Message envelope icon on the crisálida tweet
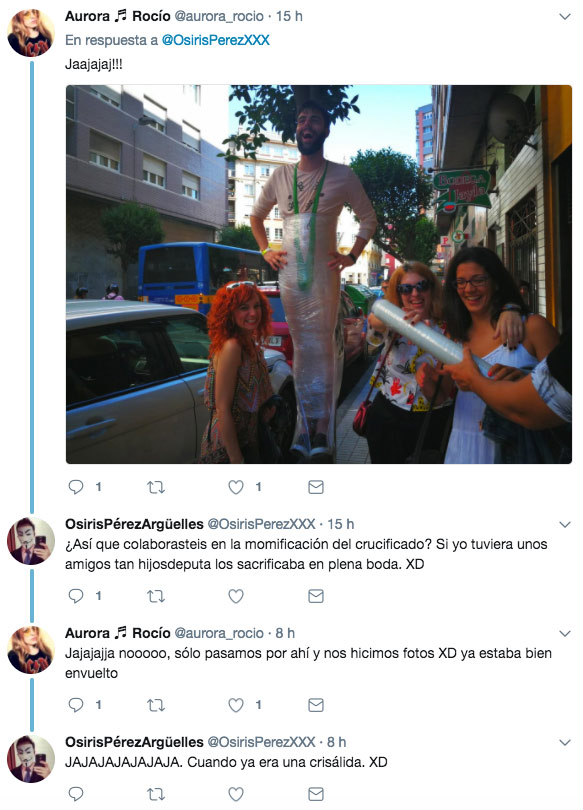Viewport: 583px width, 810px height. [316, 794]
